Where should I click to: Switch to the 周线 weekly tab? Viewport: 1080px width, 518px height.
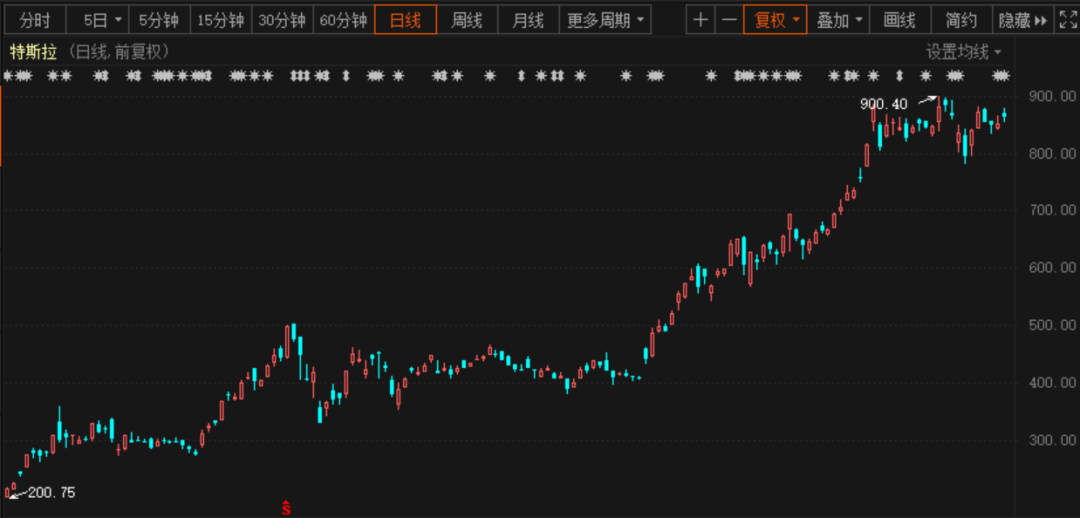pyautogui.click(x=466, y=20)
